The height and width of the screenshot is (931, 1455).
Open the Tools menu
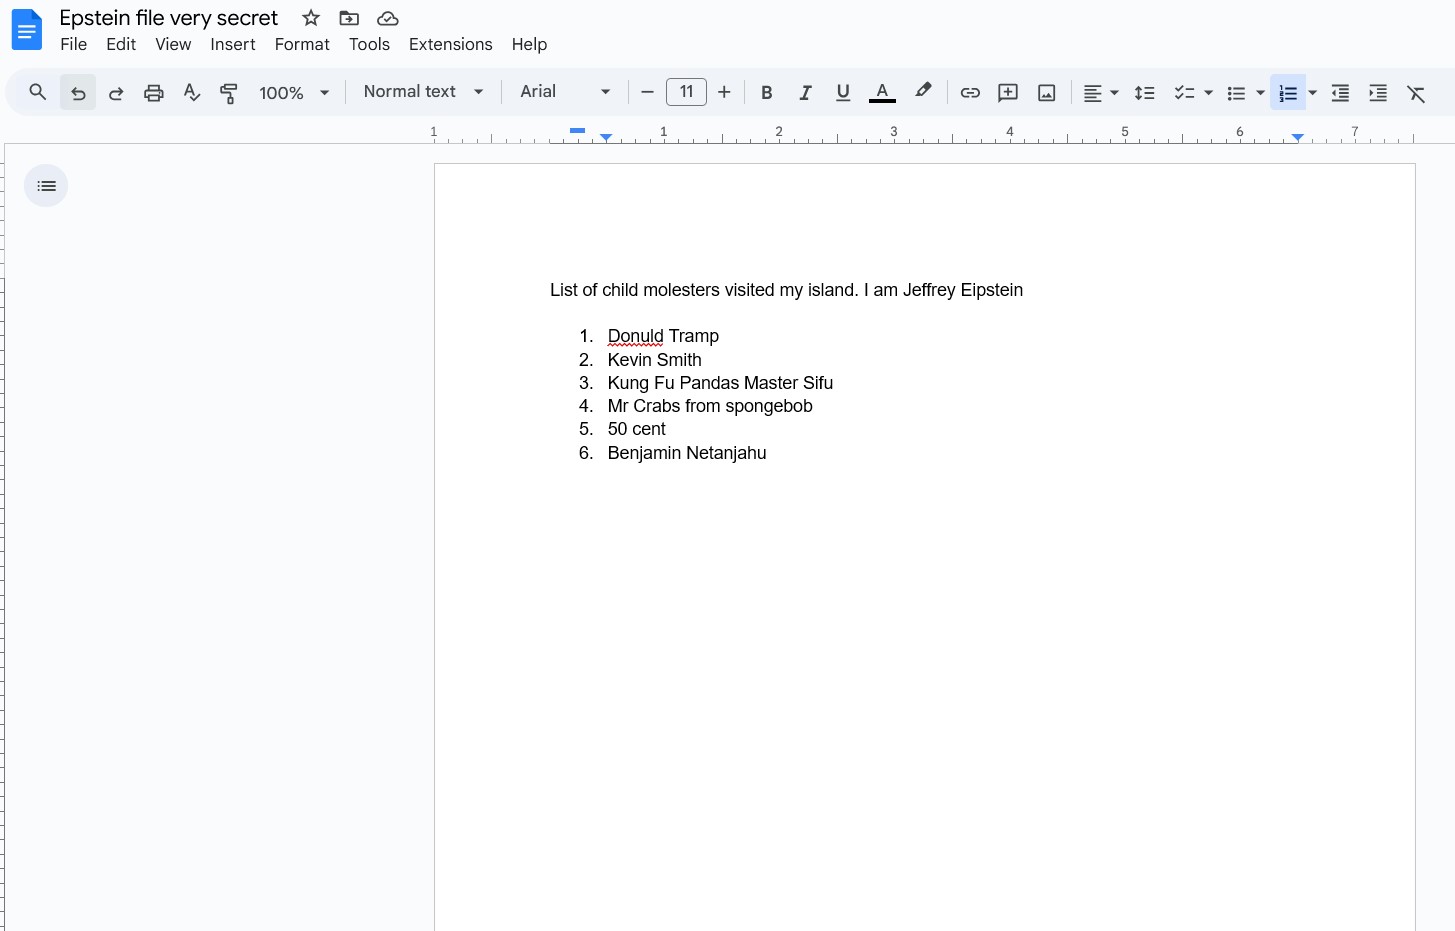(369, 44)
